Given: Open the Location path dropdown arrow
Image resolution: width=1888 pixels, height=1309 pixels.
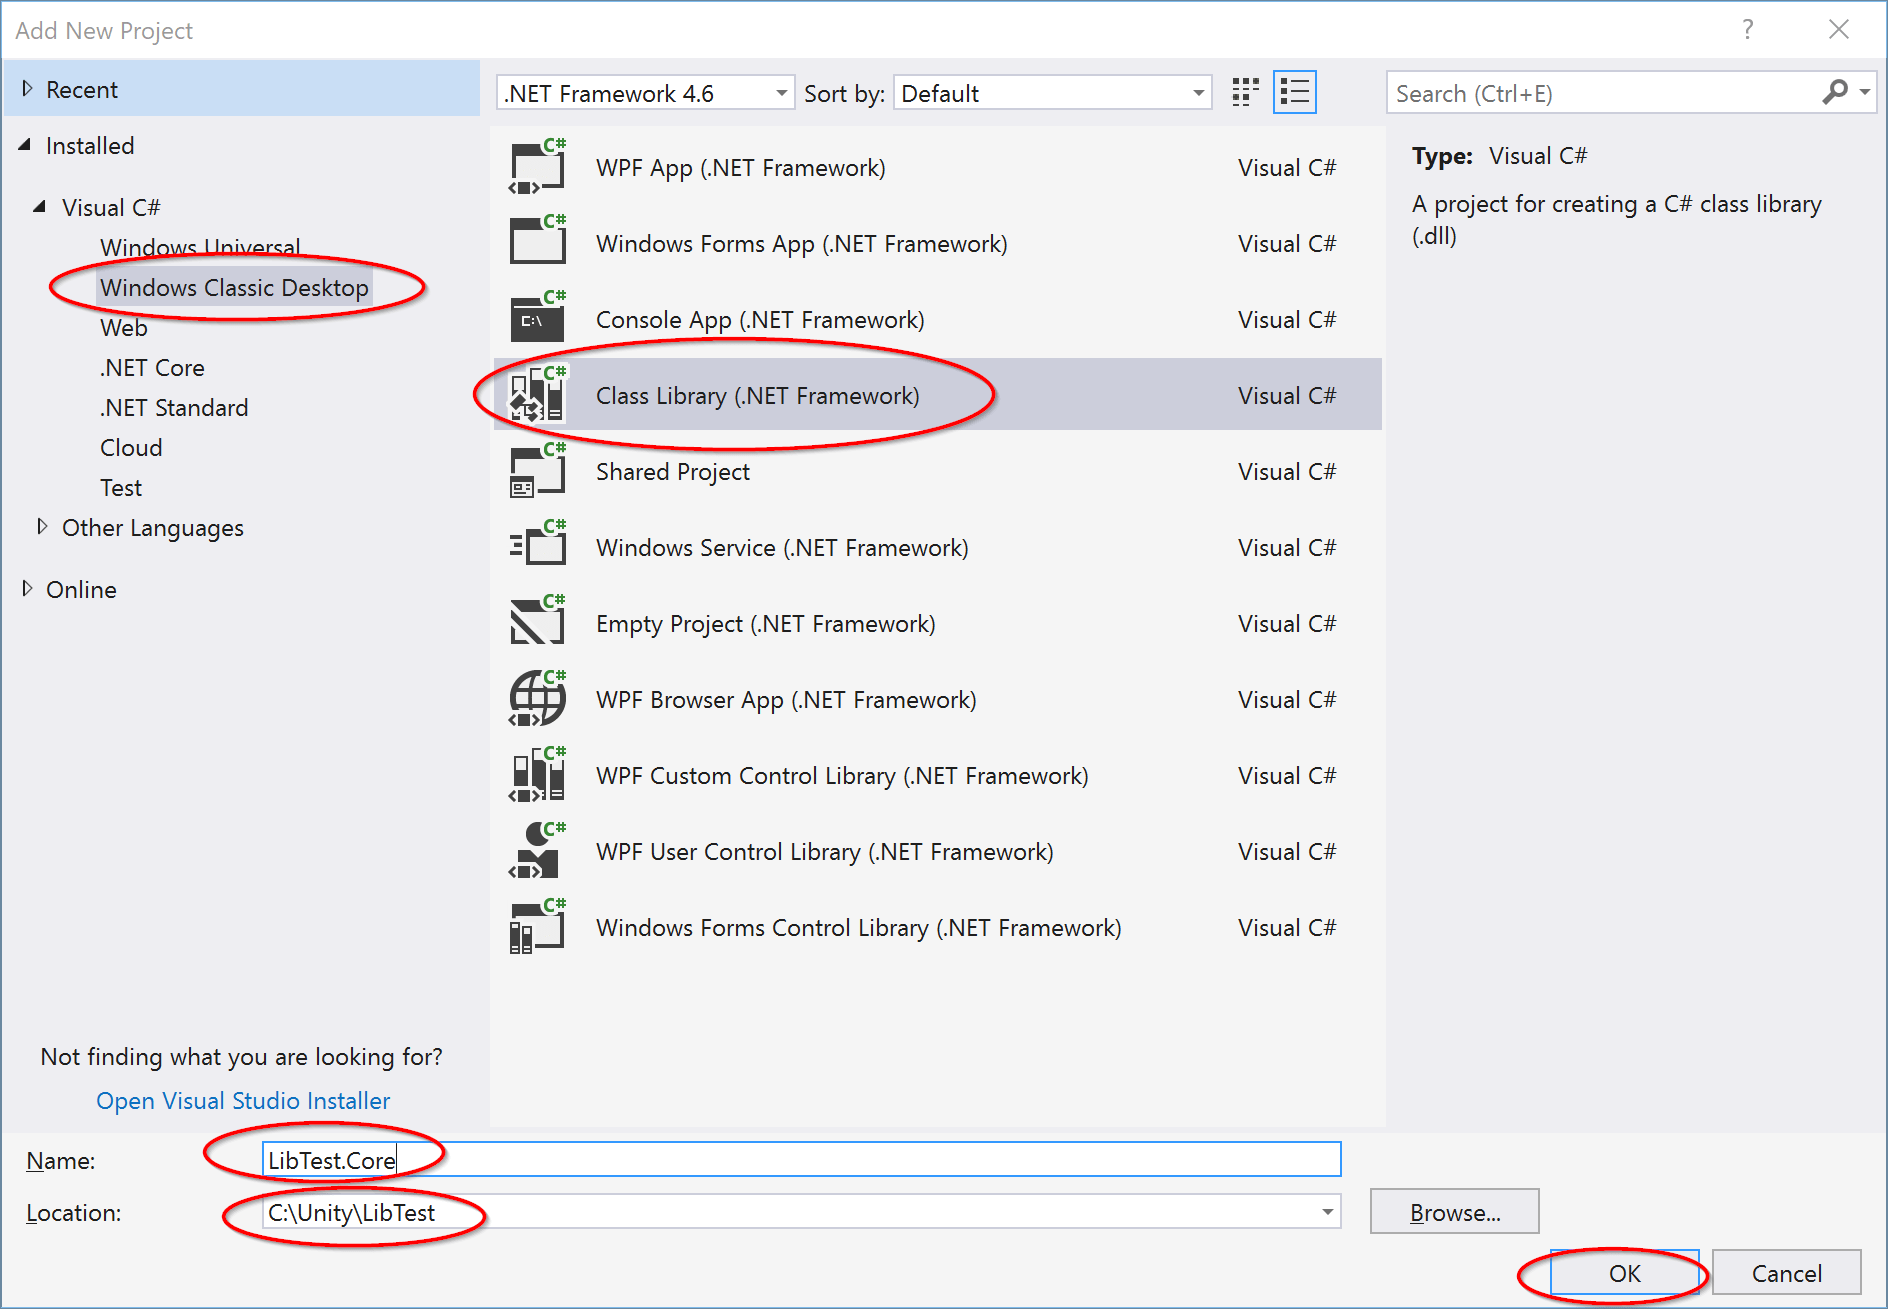Looking at the screenshot, I should pyautogui.click(x=1327, y=1212).
